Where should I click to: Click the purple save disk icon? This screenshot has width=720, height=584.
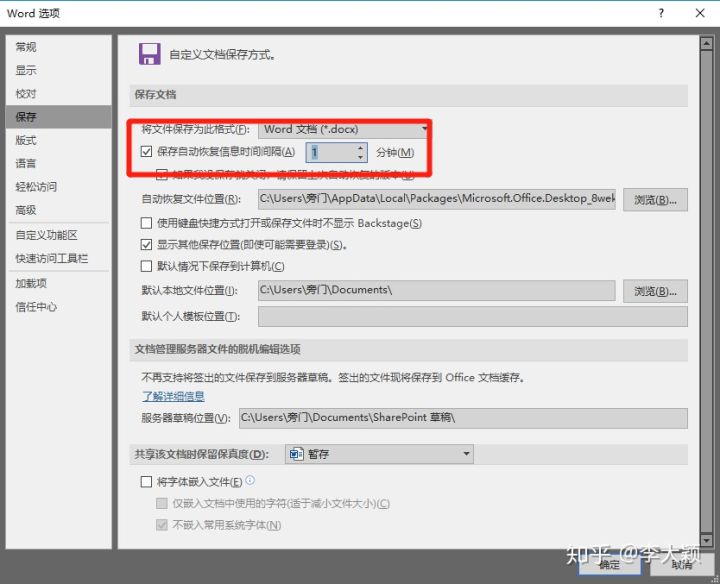[x=150, y=54]
